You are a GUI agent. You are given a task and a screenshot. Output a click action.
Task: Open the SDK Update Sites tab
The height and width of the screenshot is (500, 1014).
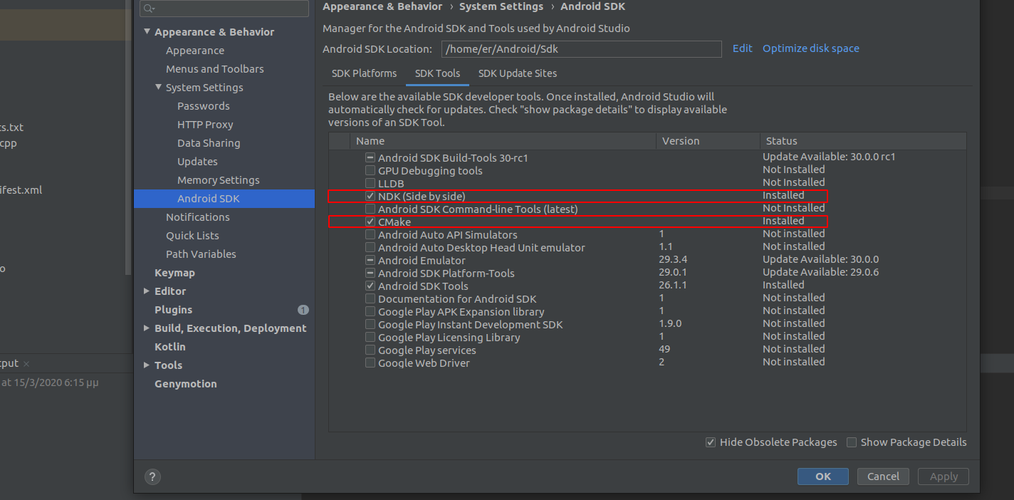[517, 73]
